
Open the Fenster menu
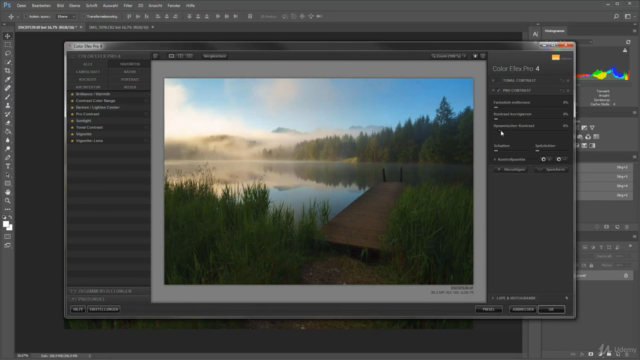174,6
